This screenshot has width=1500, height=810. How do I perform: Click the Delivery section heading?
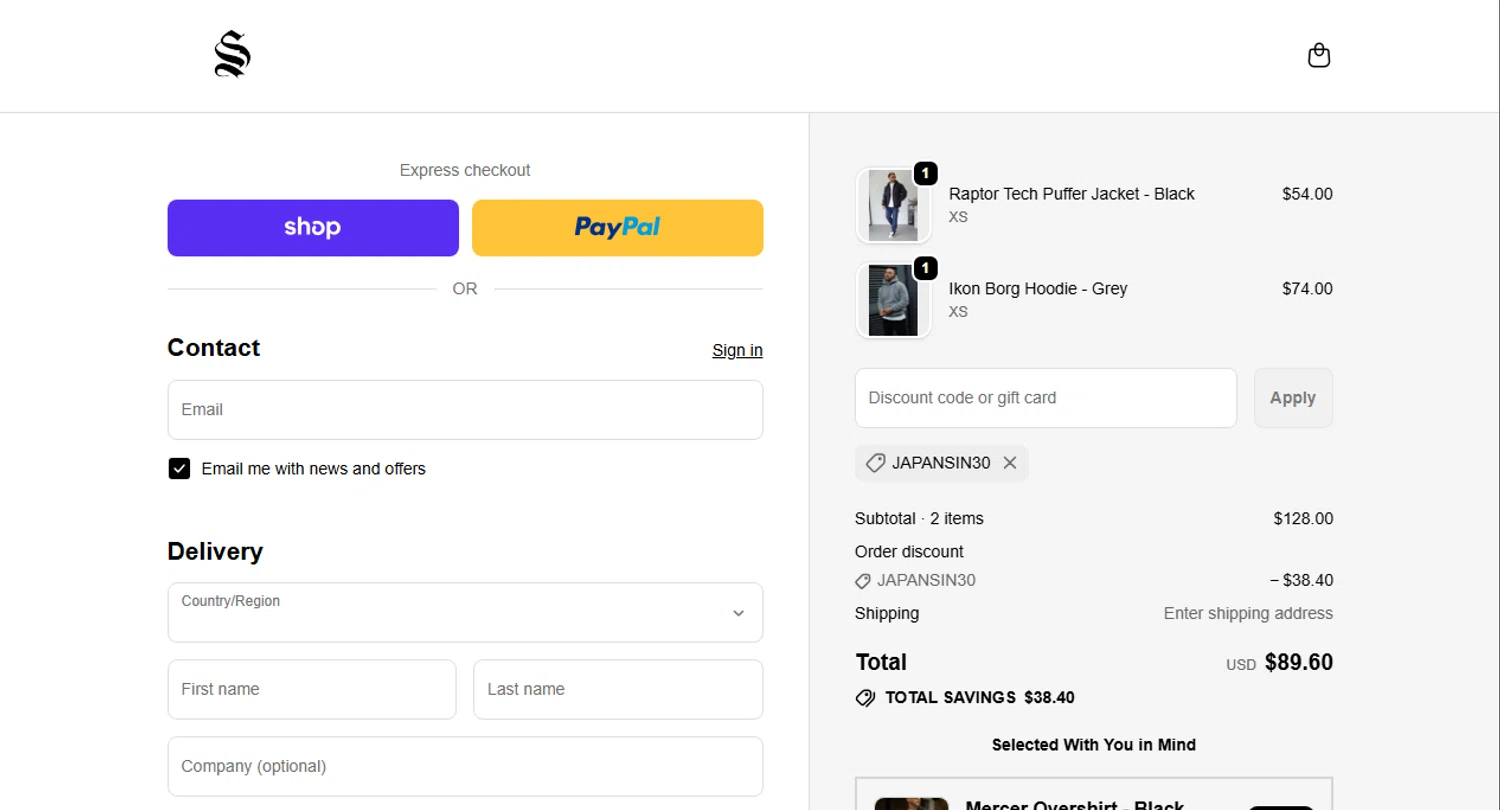coord(215,552)
